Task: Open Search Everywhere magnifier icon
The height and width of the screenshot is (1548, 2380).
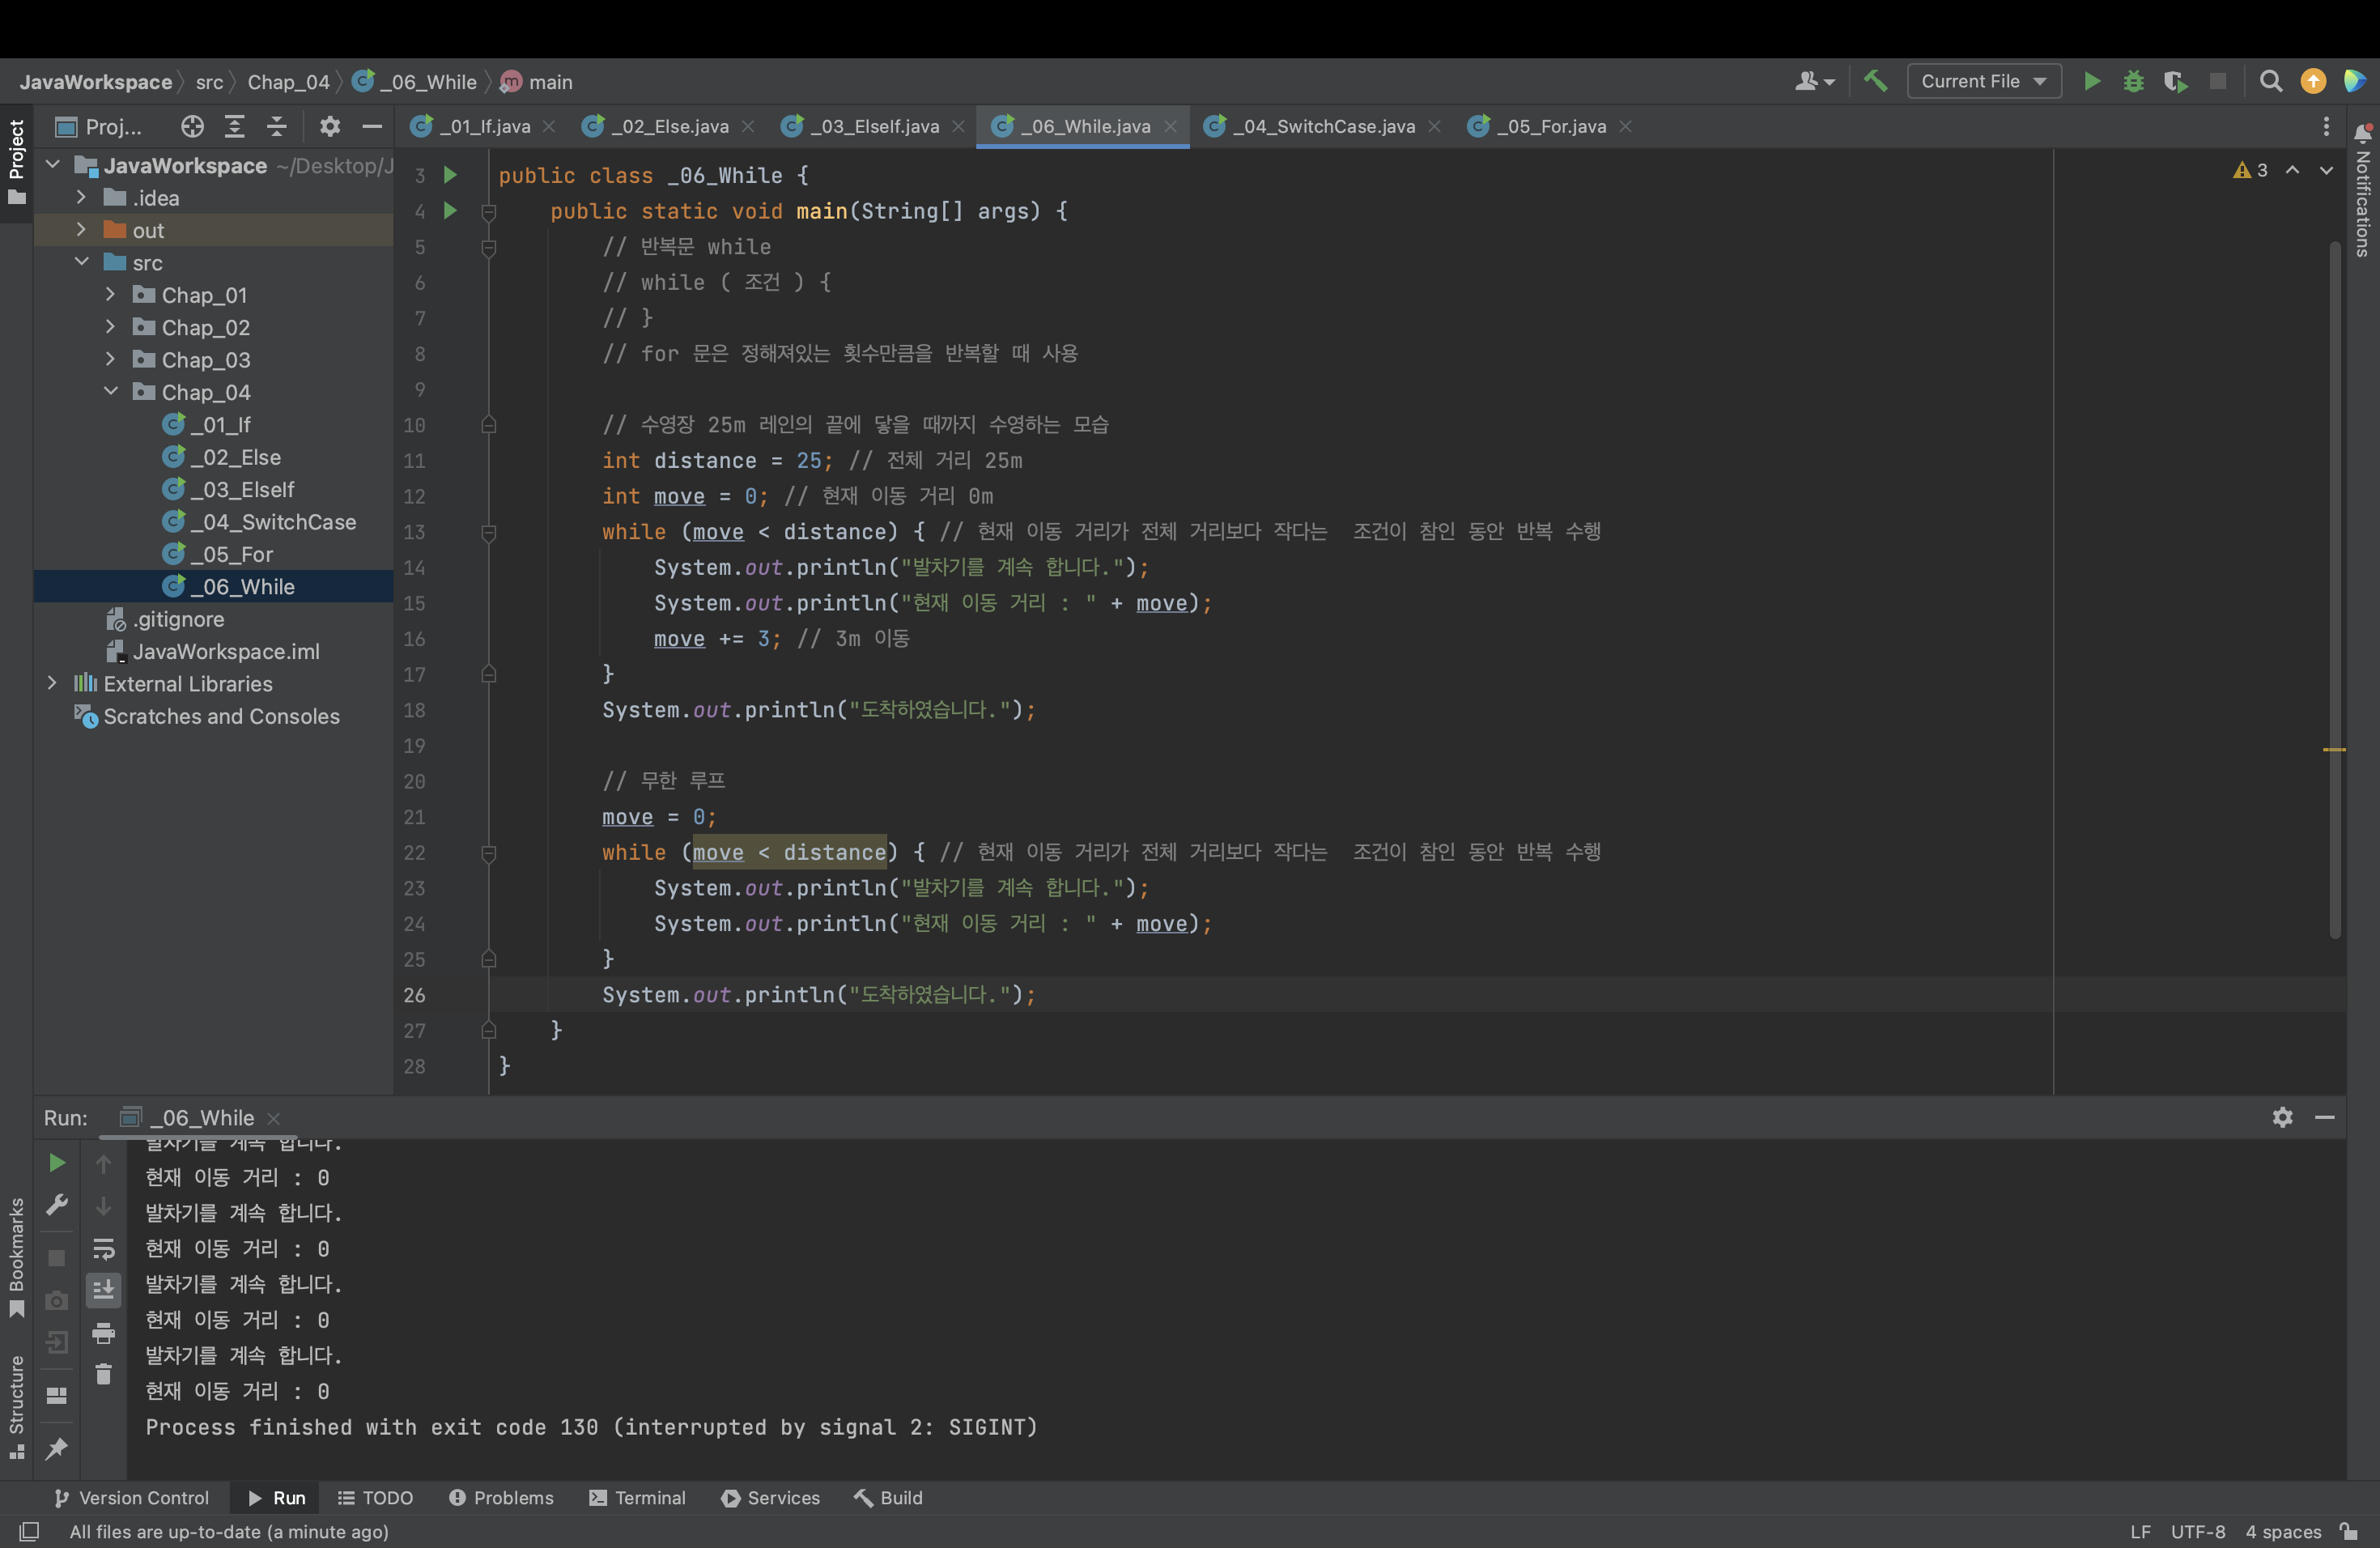Action: click(2271, 82)
